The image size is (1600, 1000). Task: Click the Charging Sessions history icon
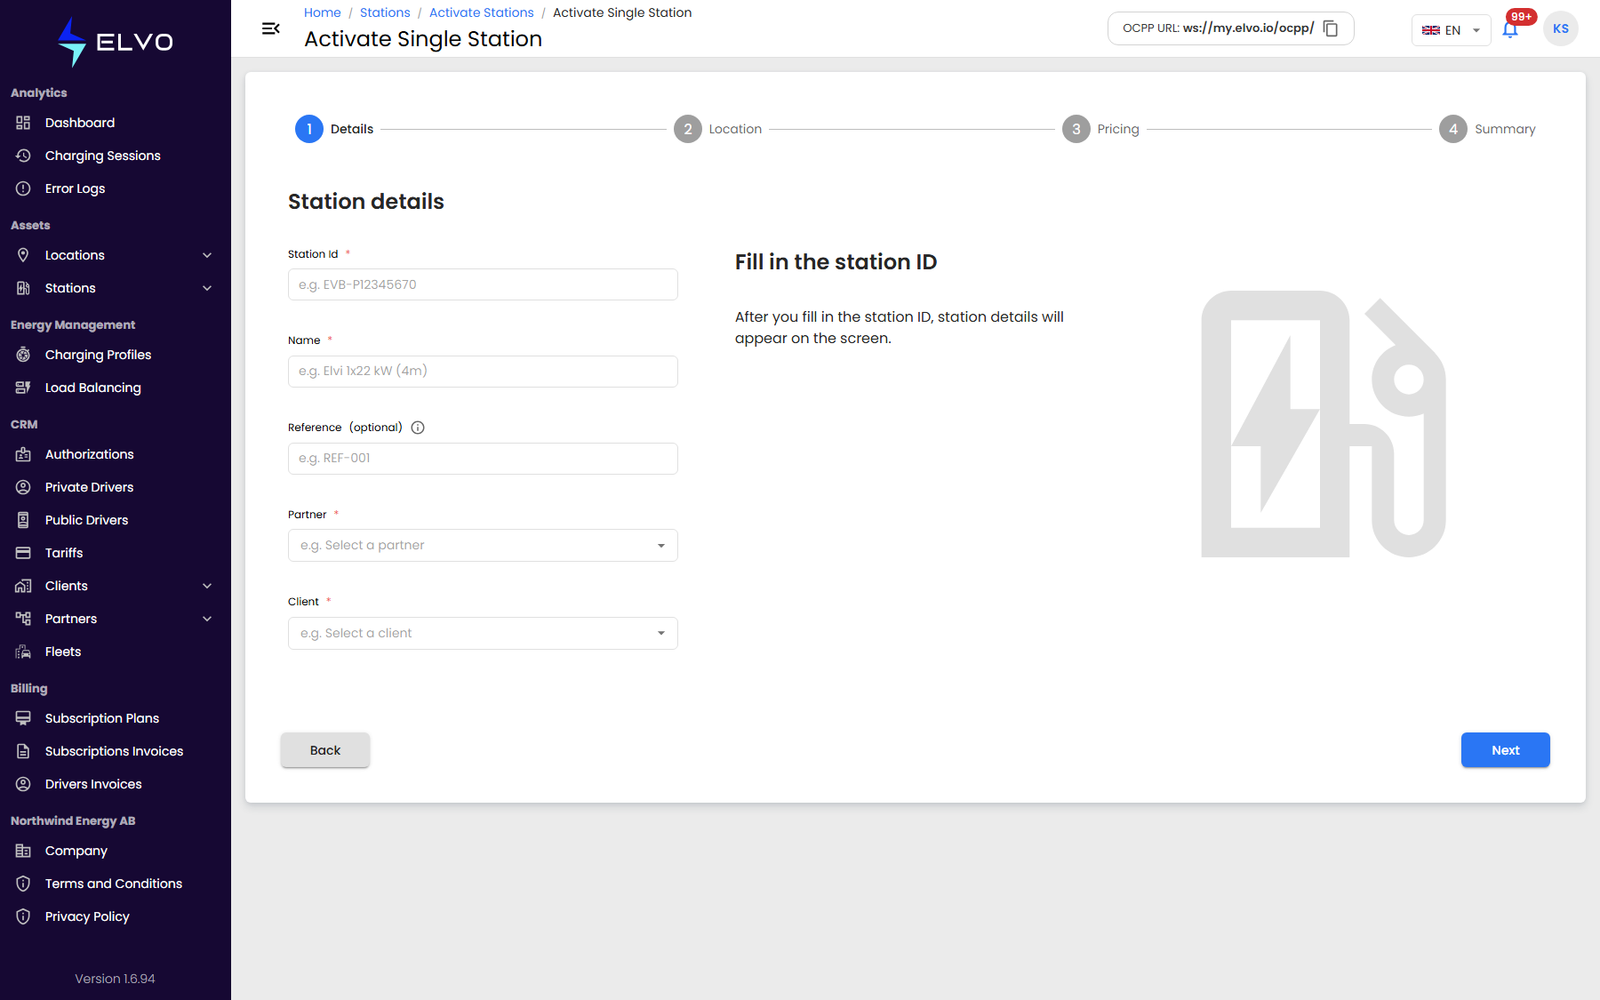click(x=23, y=156)
